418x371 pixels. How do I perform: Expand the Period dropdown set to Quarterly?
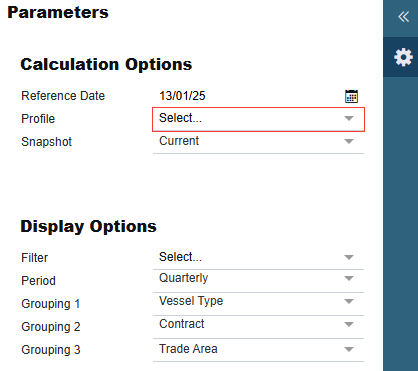[x=258, y=279]
